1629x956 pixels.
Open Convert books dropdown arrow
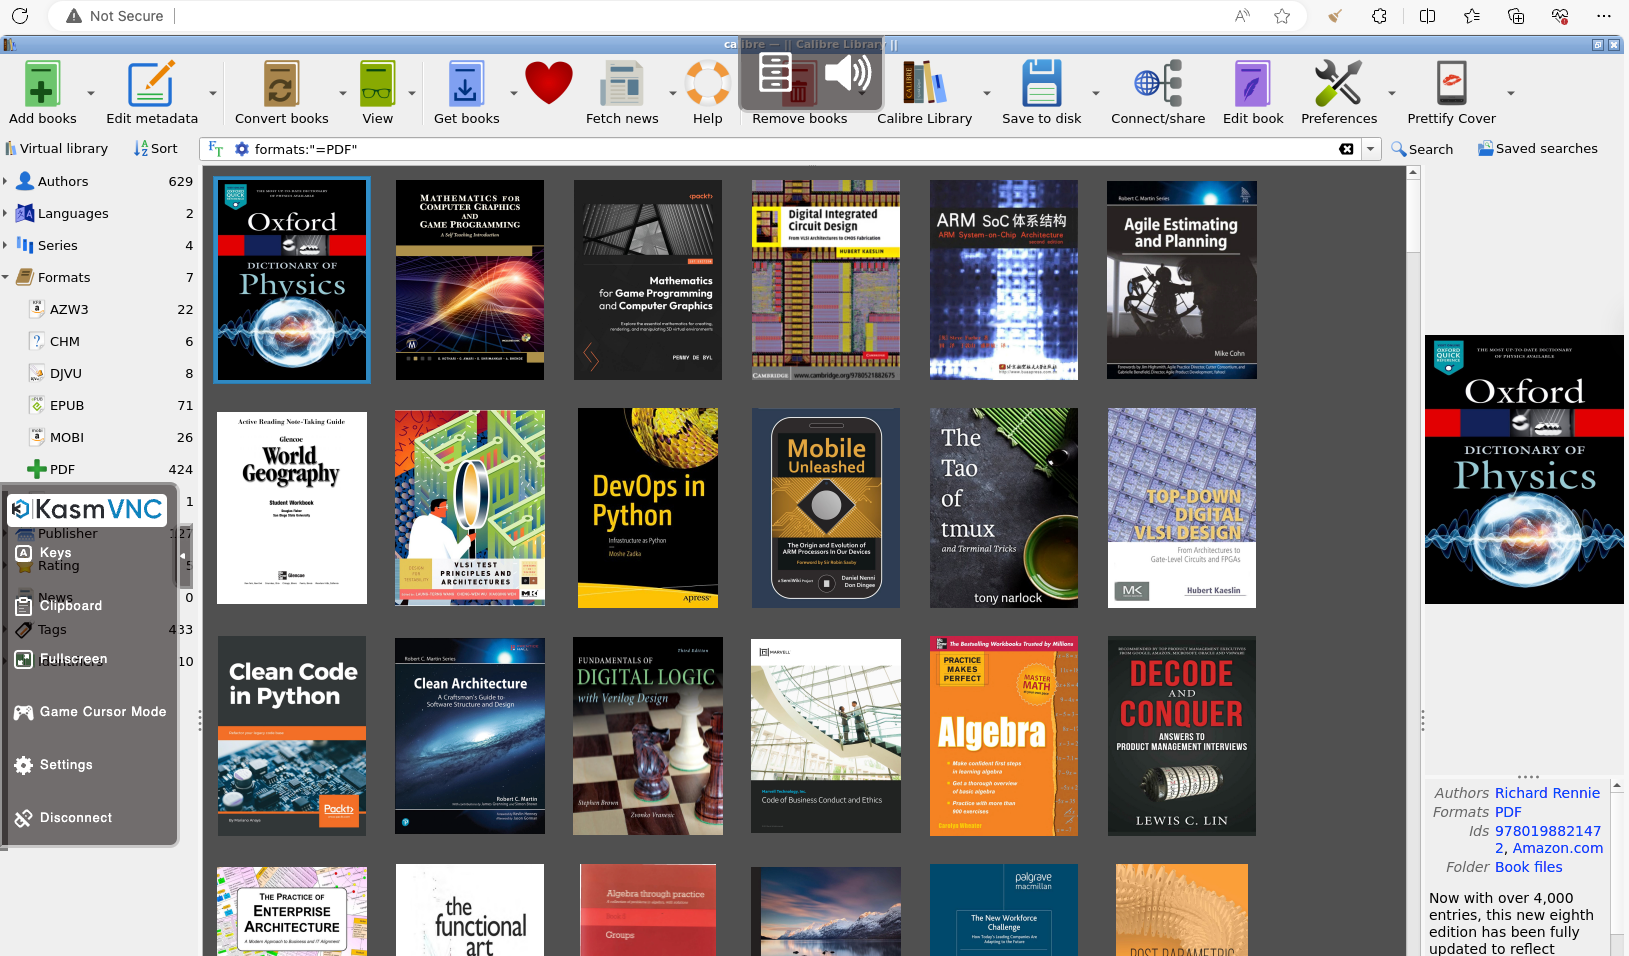(x=342, y=93)
